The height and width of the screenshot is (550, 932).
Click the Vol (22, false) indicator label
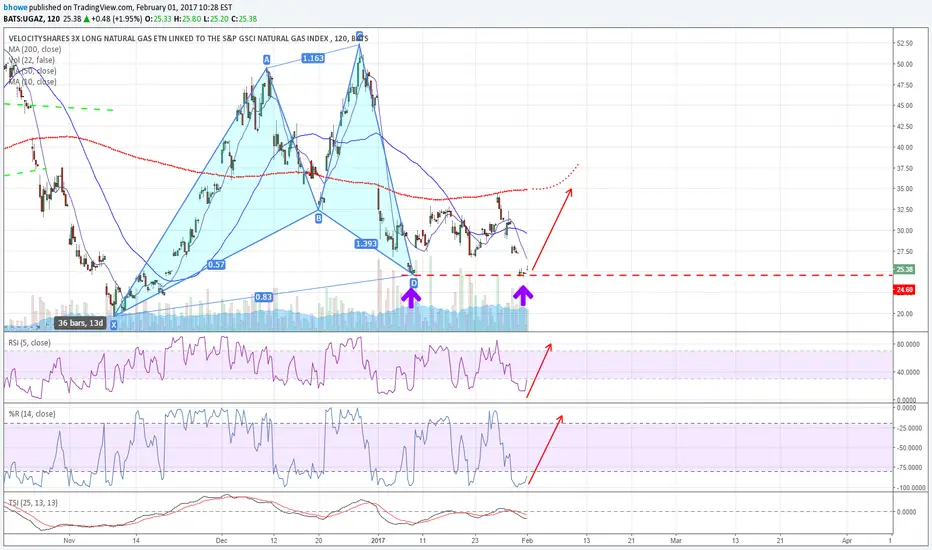[x=32, y=60]
